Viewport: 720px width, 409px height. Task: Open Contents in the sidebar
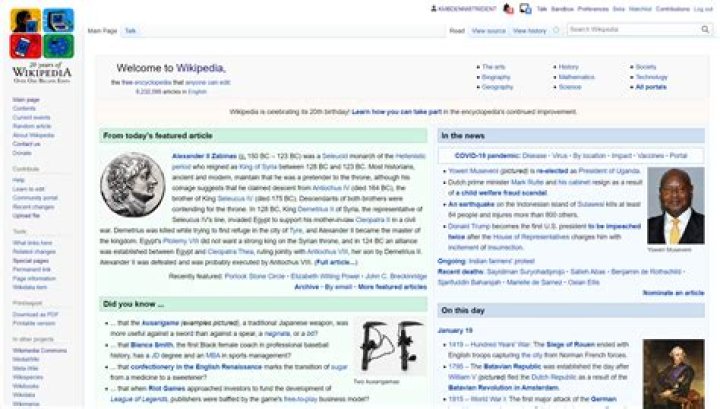pyautogui.click(x=24, y=108)
